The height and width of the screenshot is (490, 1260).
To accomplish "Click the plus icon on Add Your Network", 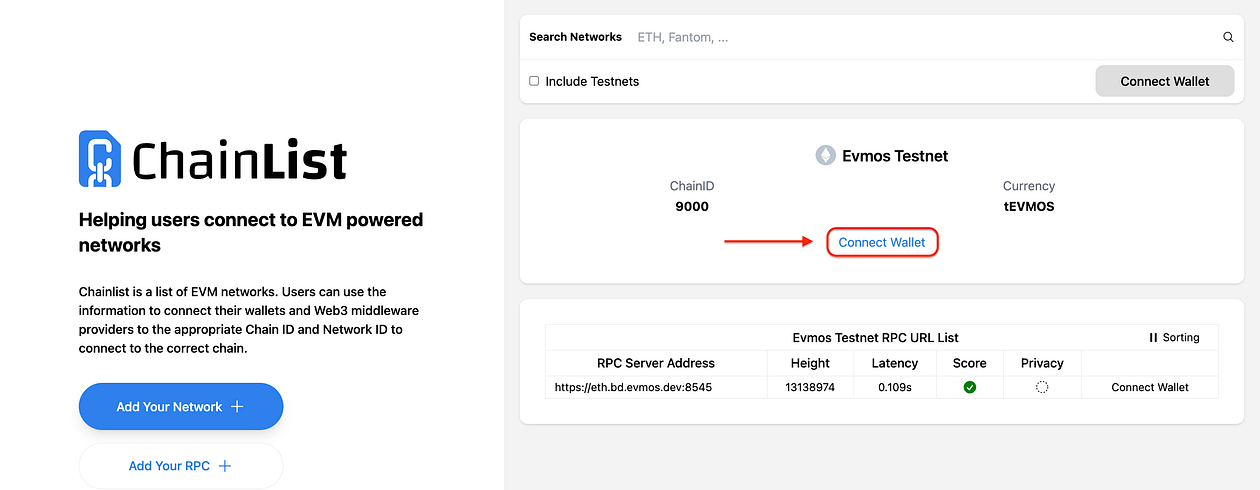I will [237, 407].
